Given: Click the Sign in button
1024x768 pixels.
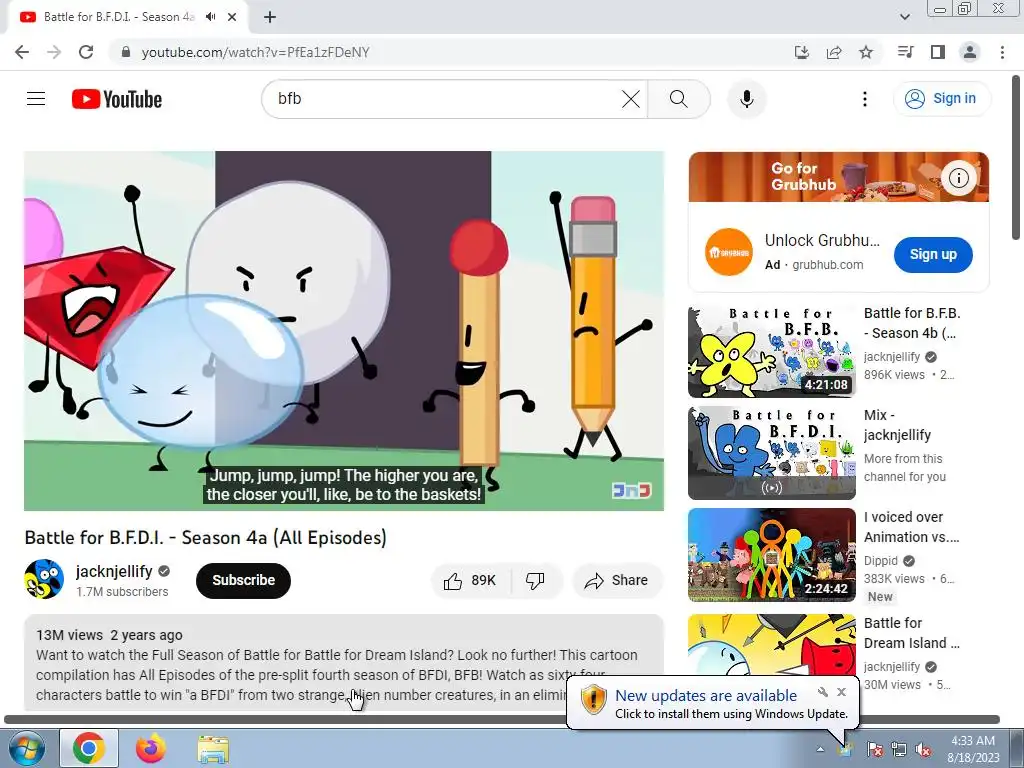Looking at the screenshot, I should 942,99.
